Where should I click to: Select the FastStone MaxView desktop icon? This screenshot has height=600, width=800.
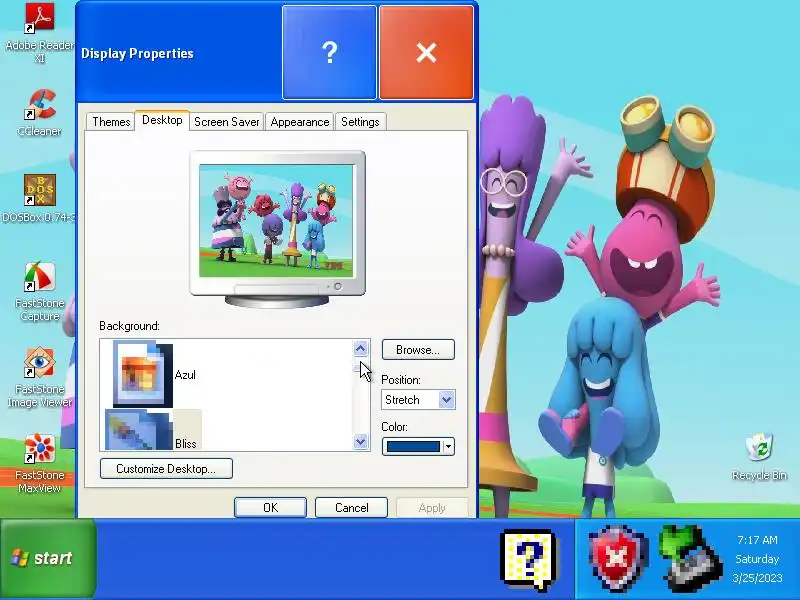[x=39, y=463]
